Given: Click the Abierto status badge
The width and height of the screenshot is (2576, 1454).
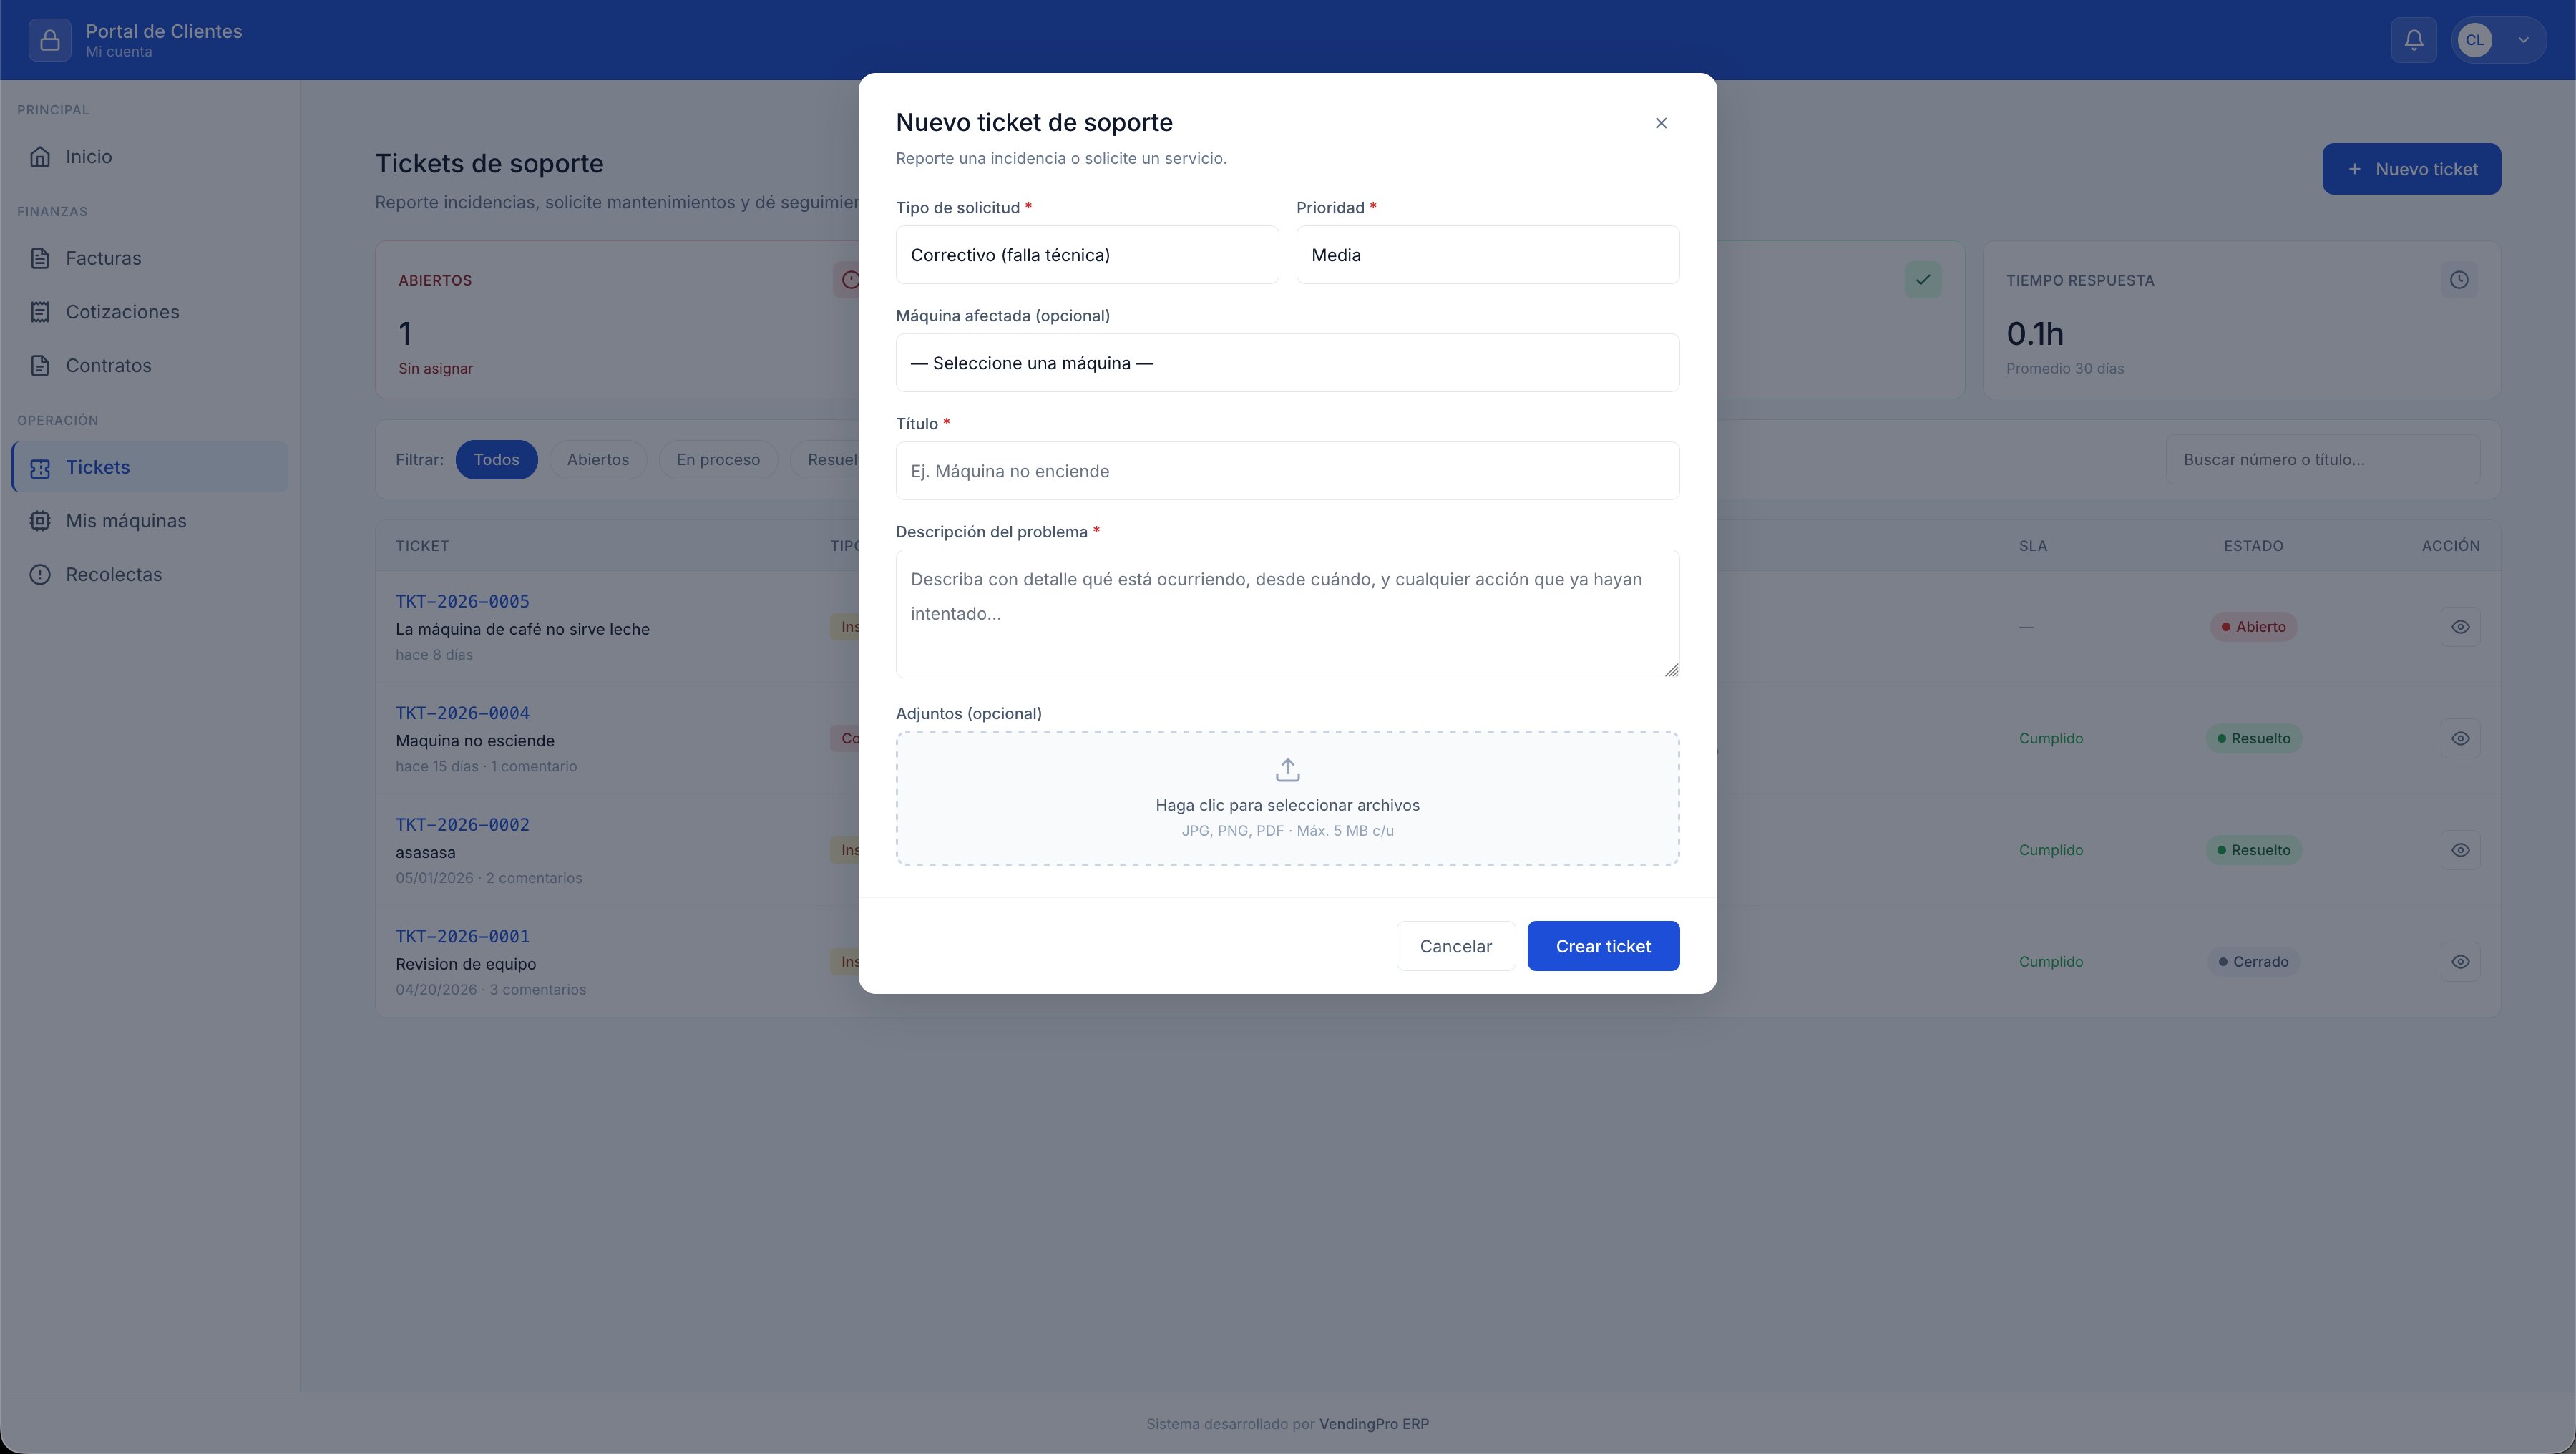Looking at the screenshot, I should pyautogui.click(x=2254, y=627).
